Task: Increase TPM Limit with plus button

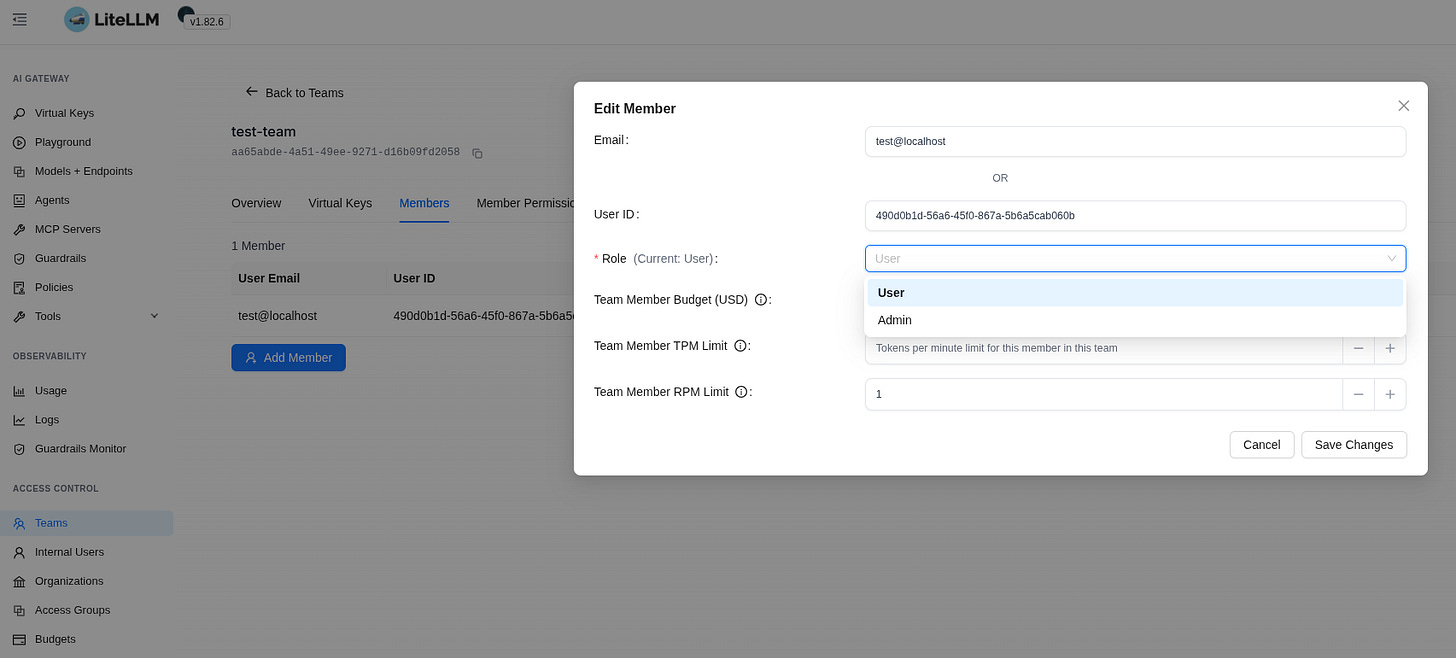Action: coord(1390,348)
